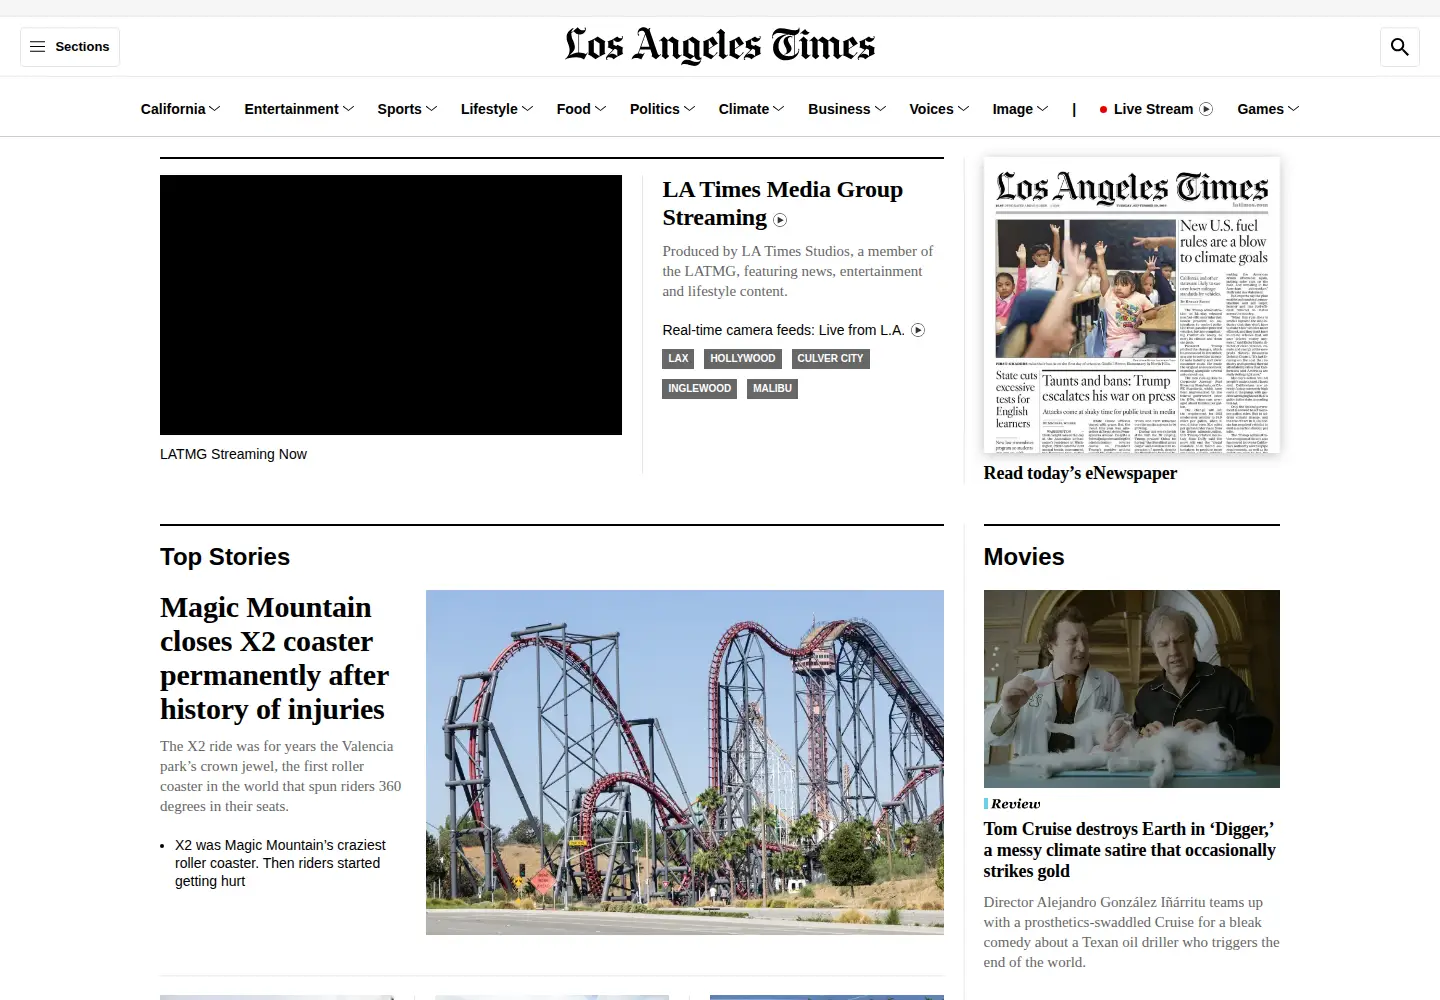Expand the Politics dropdown chevron
Screen dimensions: 1440x1000
click(689, 109)
